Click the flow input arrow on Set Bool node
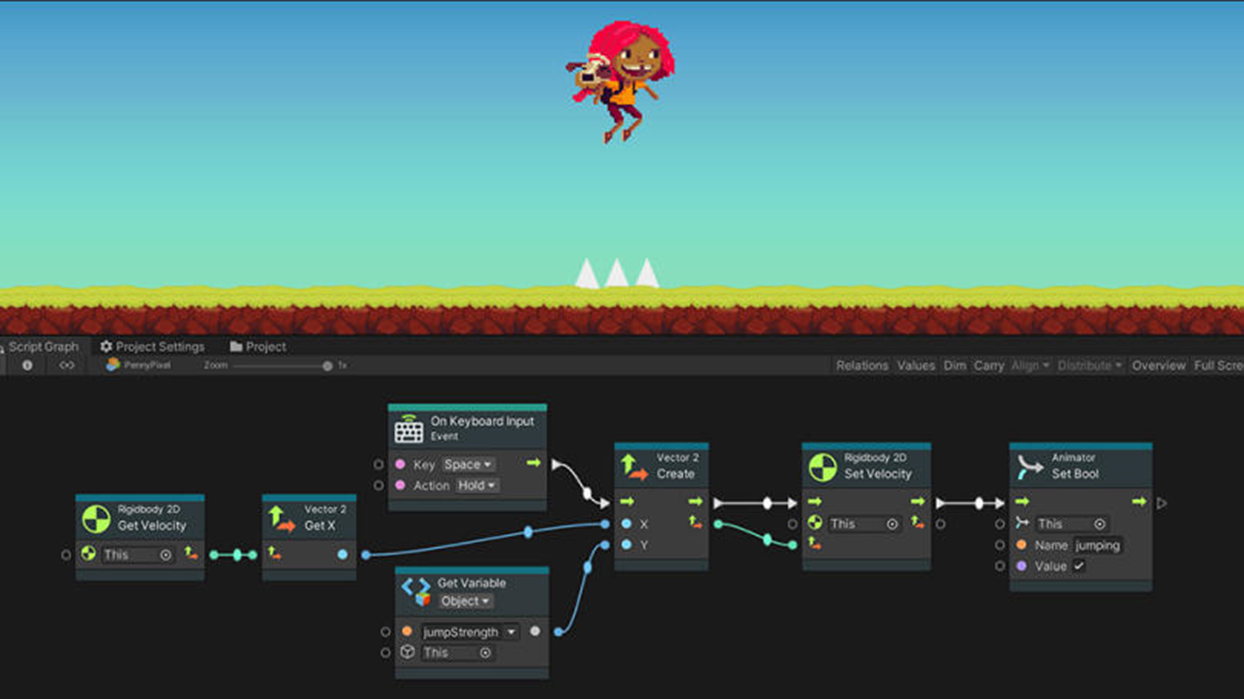 coord(1022,502)
